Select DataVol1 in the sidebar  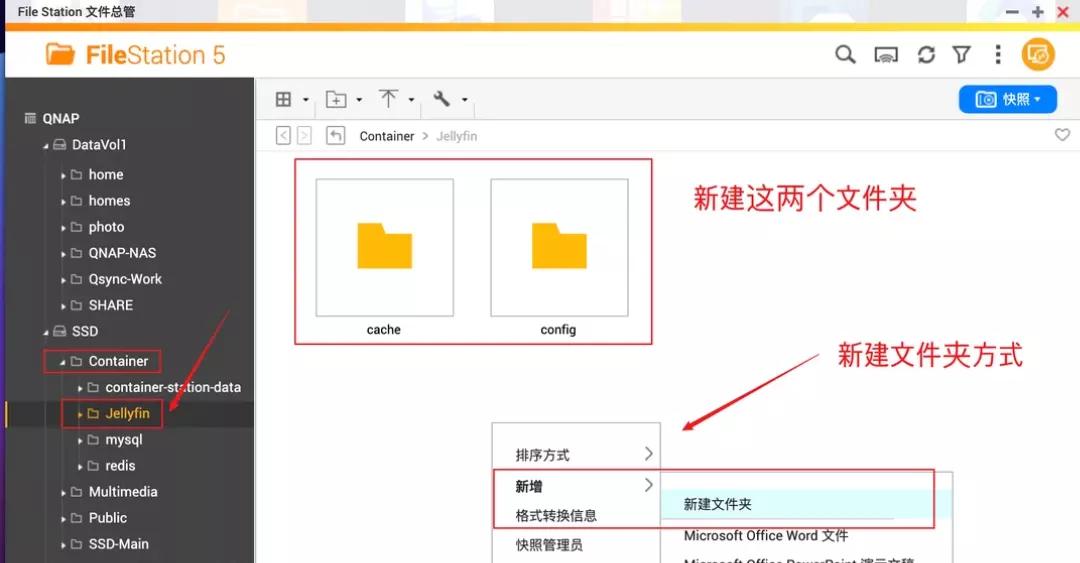tap(99, 145)
